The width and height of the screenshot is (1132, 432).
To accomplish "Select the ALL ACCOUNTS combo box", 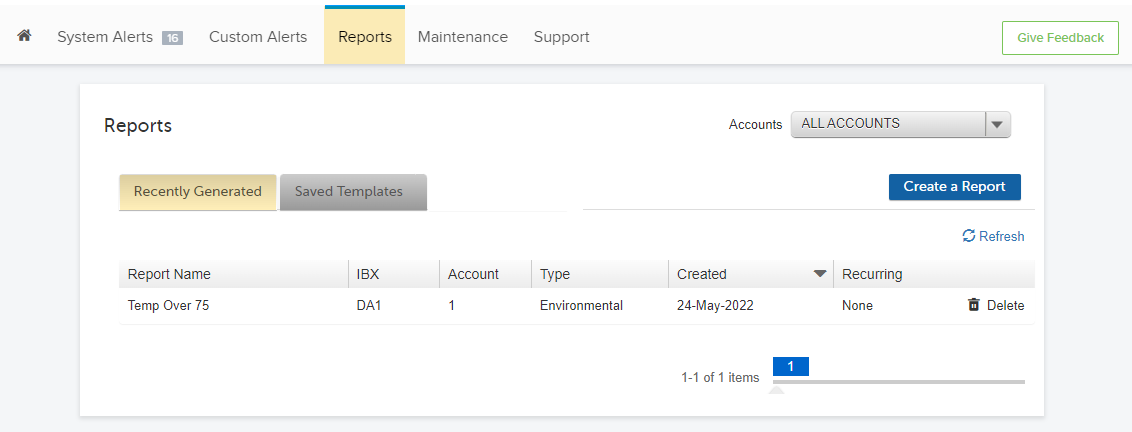I will [901, 124].
